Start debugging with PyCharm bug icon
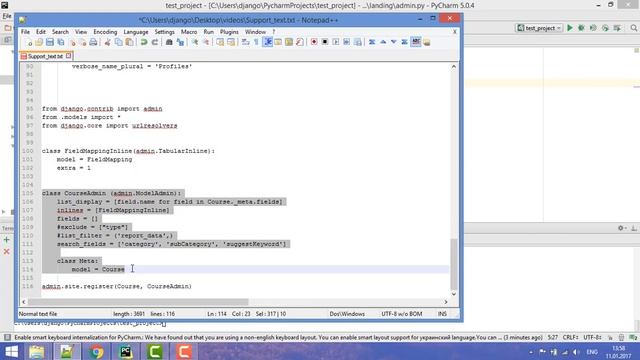 [x=581, y=28]
